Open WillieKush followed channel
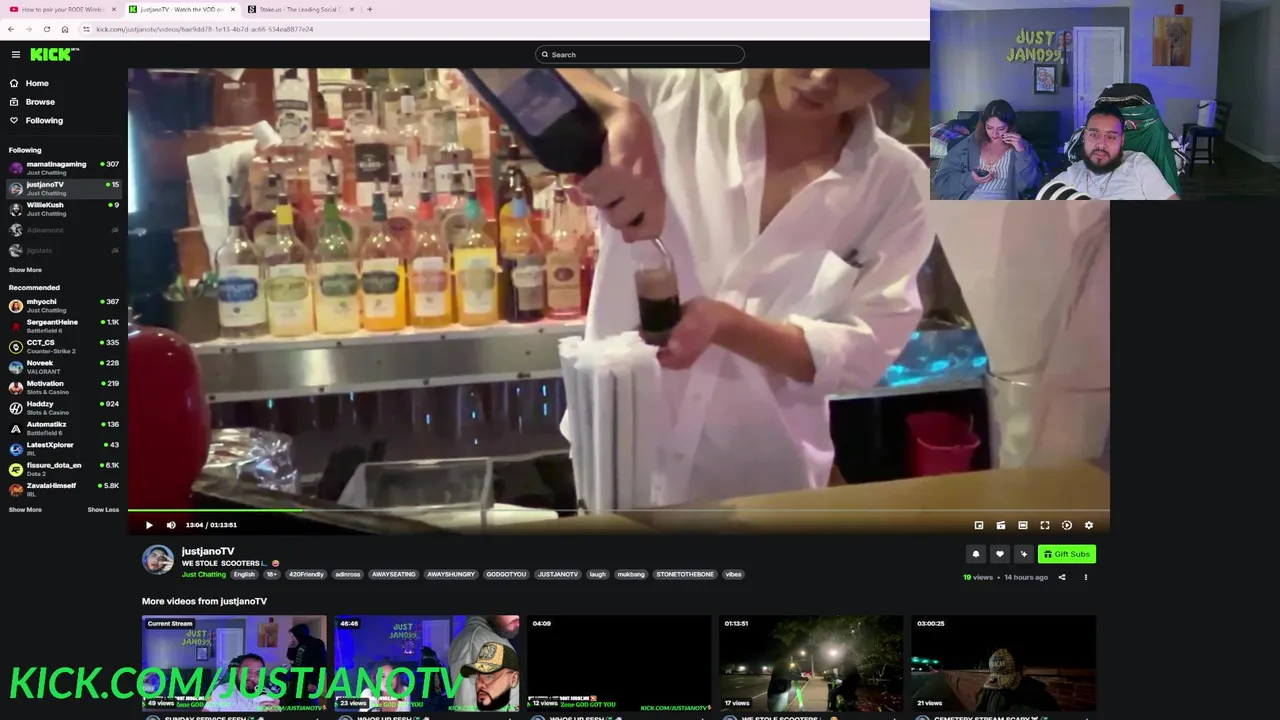The width and height of the screenshot is (1280, 720). click(x=64, y=209)
